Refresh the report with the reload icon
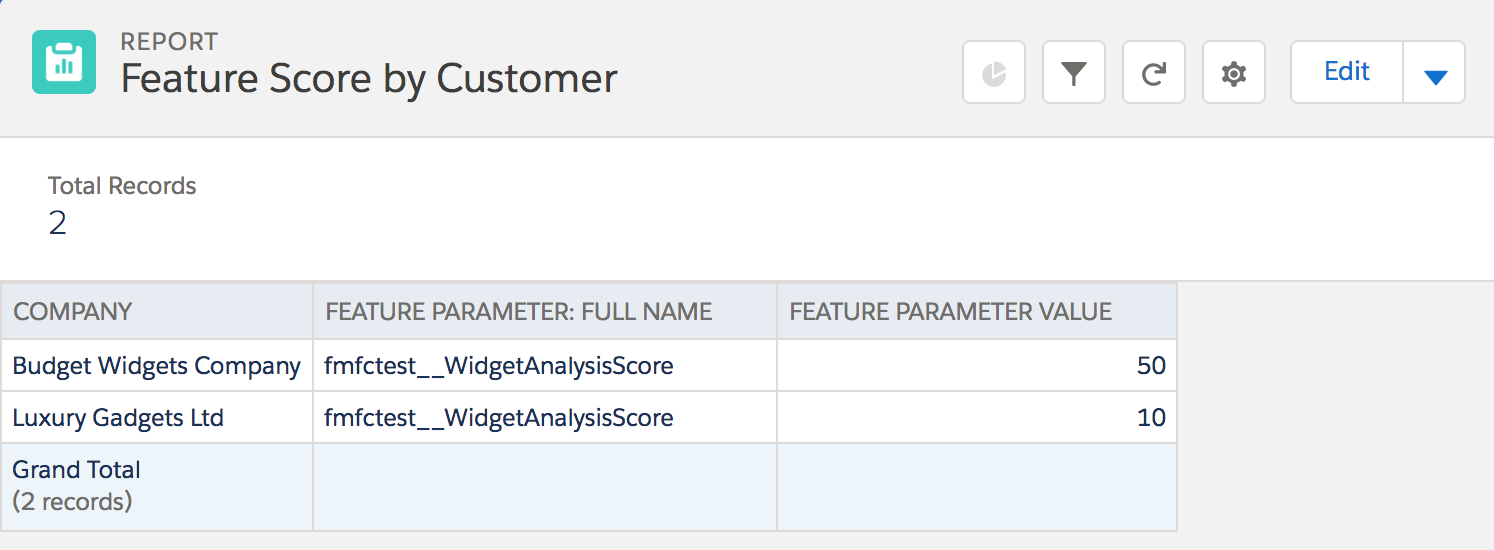 [1154, 73]
